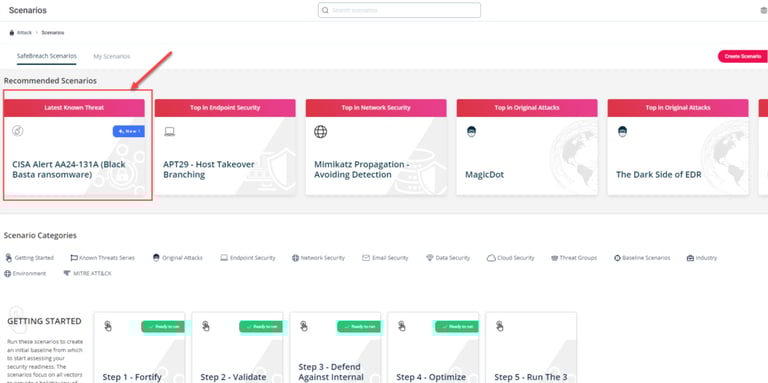
Task: Click the globe icon on Mimikatz Propagation card
Action: click(x=320, y=132)
